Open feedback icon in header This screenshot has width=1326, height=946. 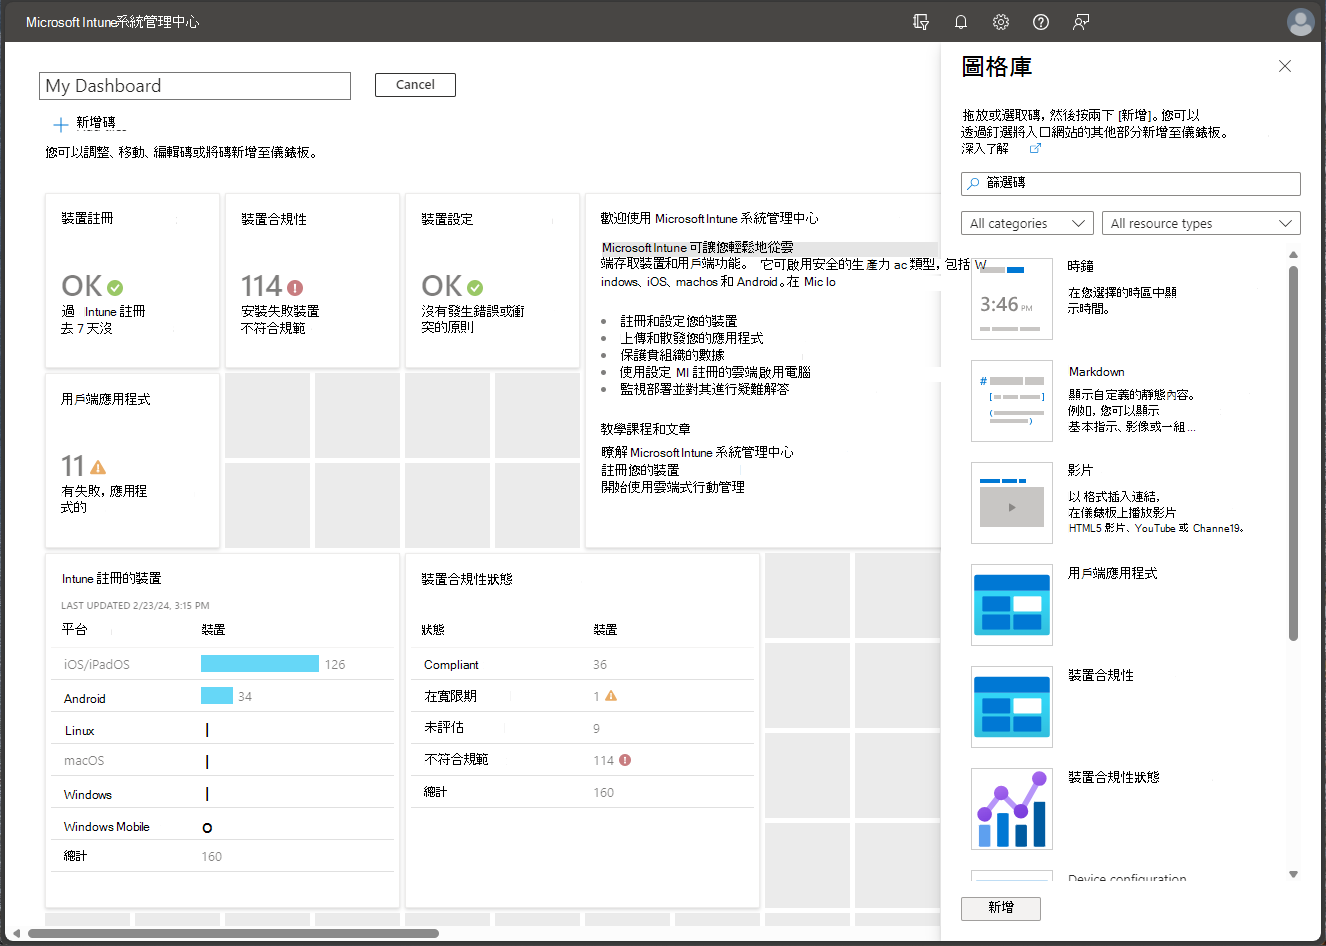(1081, 22)
